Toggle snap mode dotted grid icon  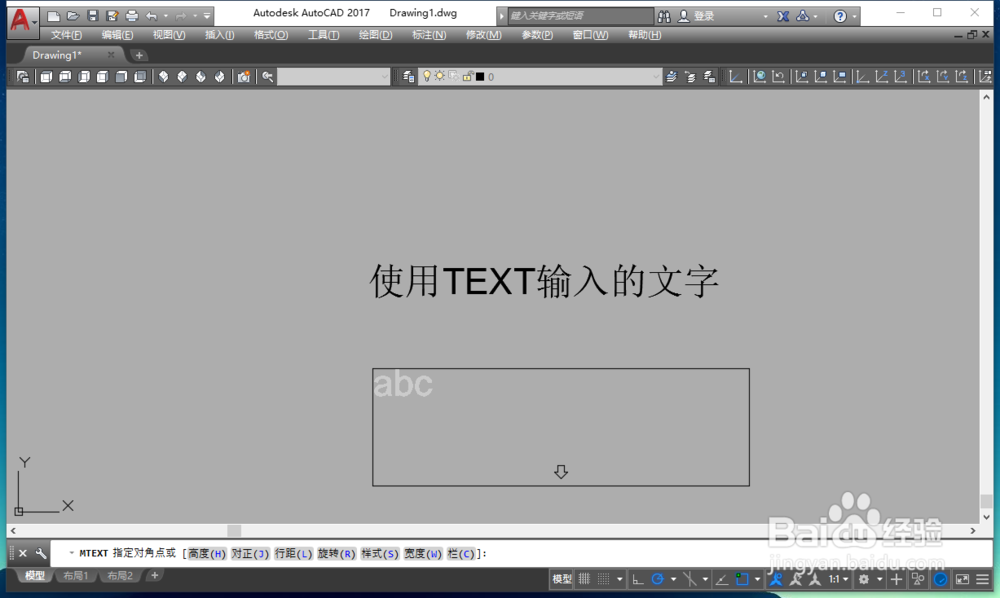(x=603, y=579)
